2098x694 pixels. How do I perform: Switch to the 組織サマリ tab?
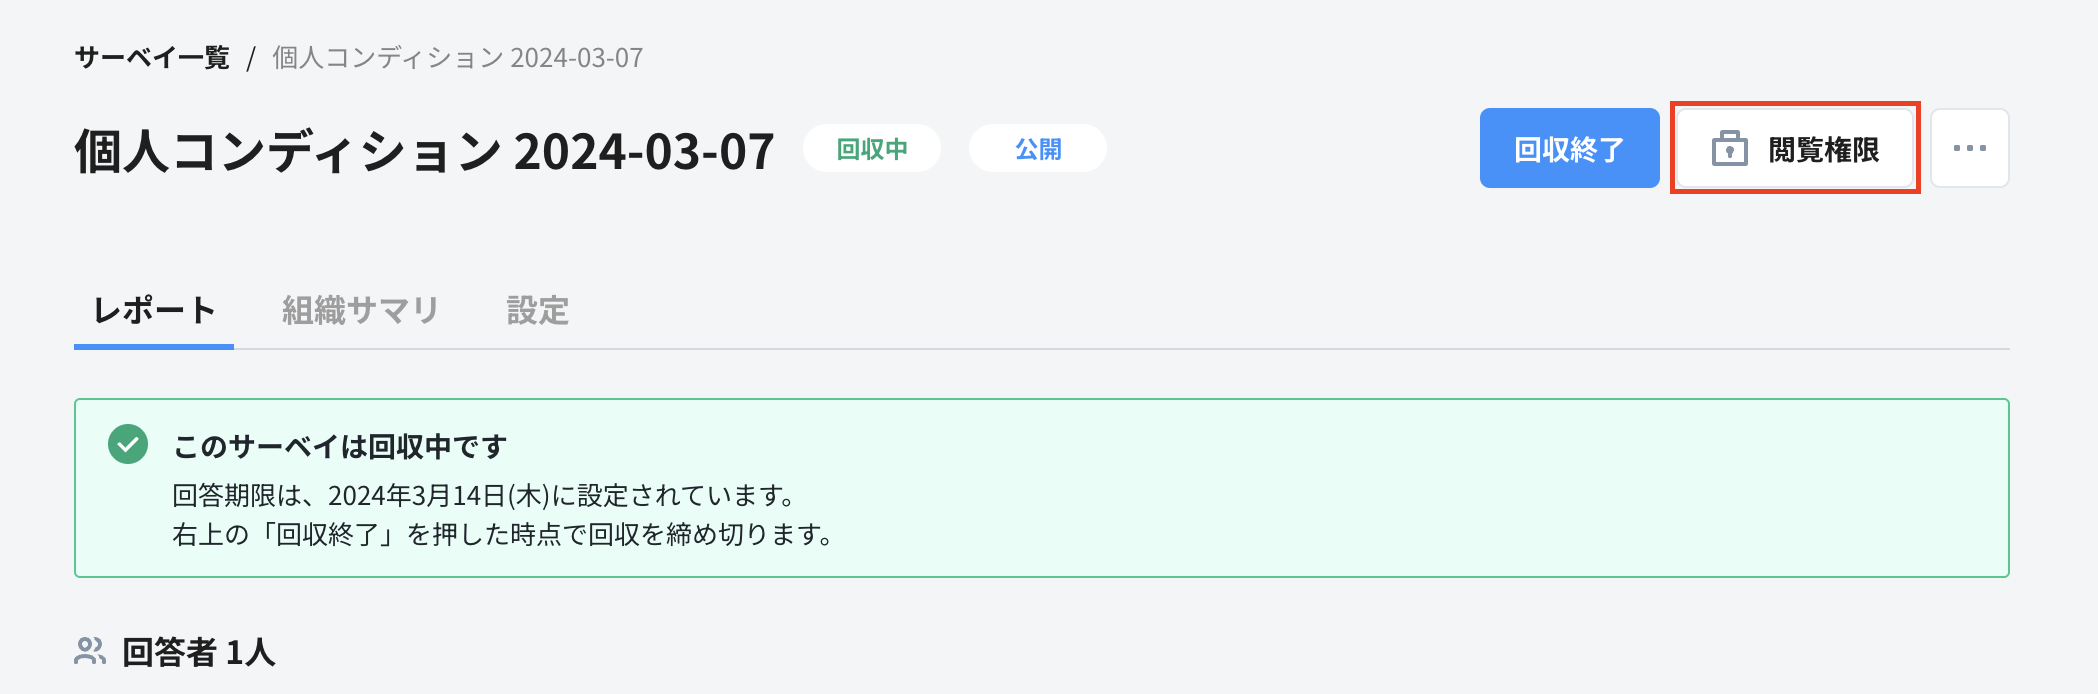[x=361, y=311]
